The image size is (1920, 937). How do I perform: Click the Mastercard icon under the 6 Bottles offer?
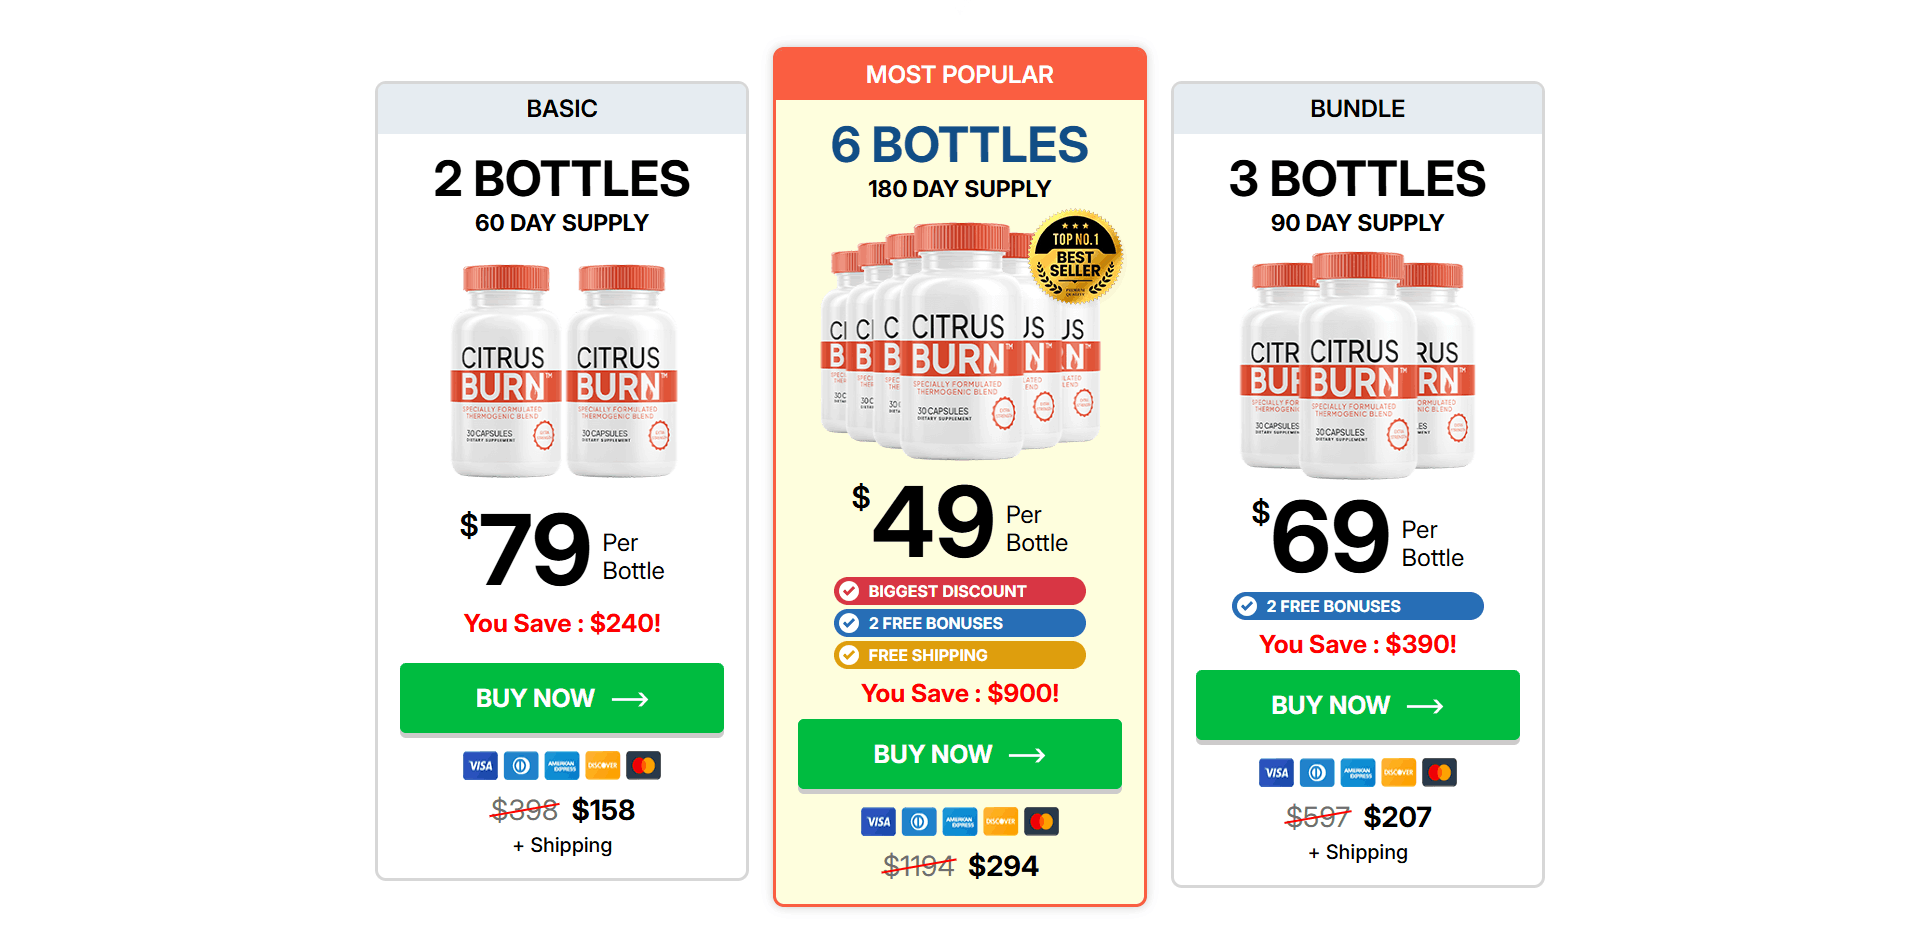[1041, 822]
